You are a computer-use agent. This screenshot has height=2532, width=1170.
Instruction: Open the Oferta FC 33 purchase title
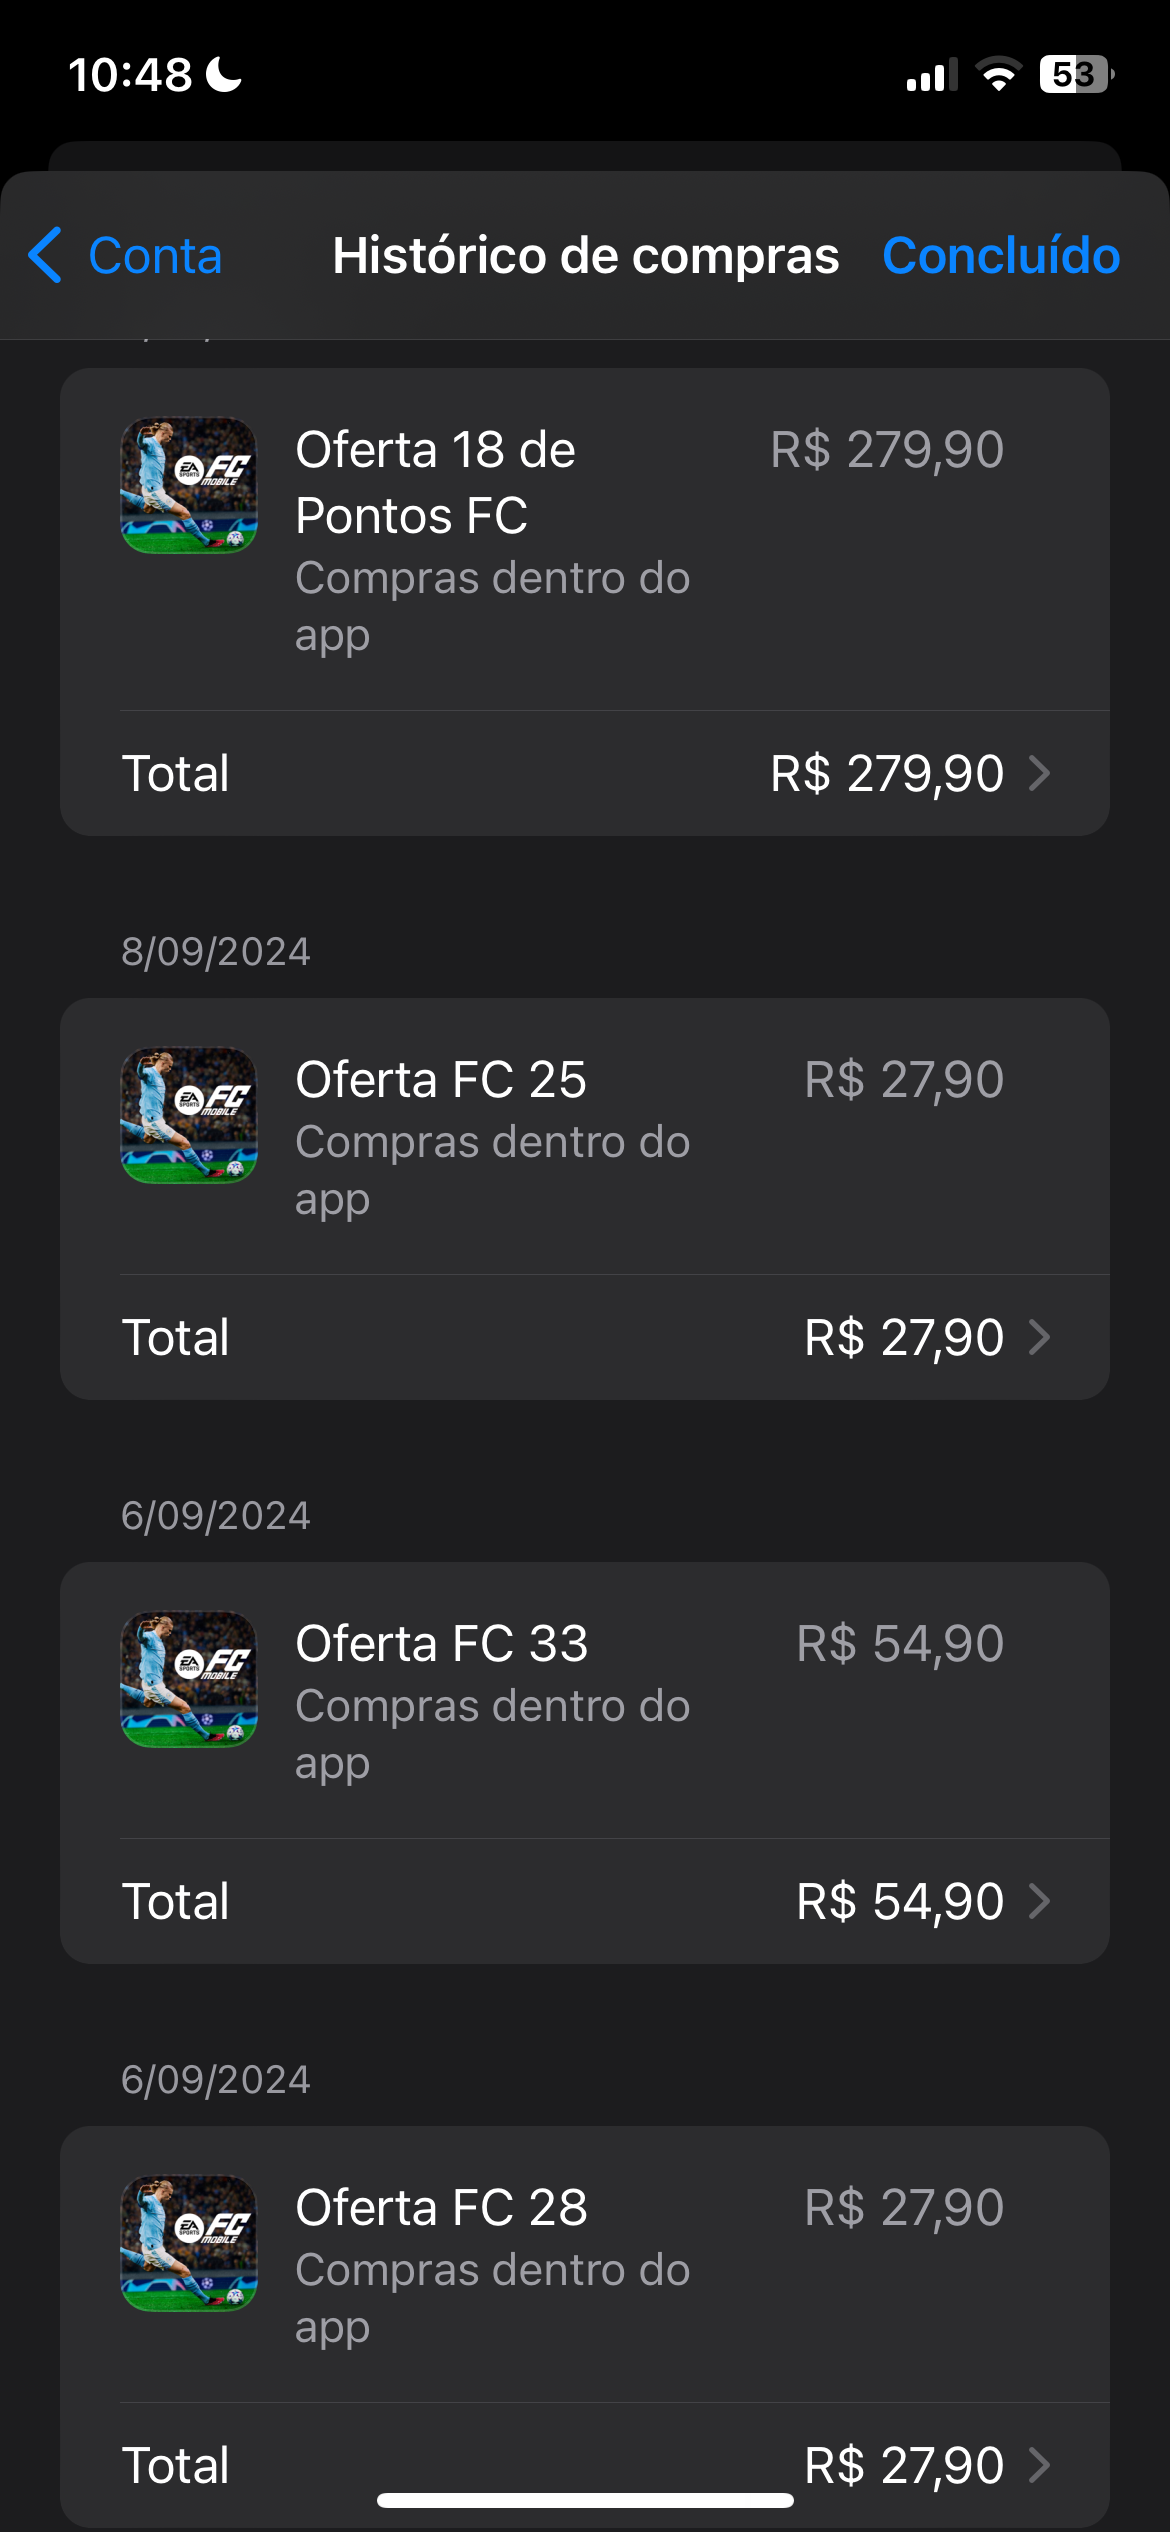pos(442,1644)
